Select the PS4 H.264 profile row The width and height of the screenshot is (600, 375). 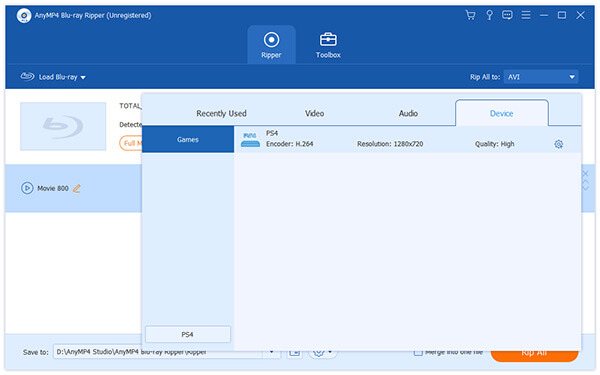click(408, 139)
